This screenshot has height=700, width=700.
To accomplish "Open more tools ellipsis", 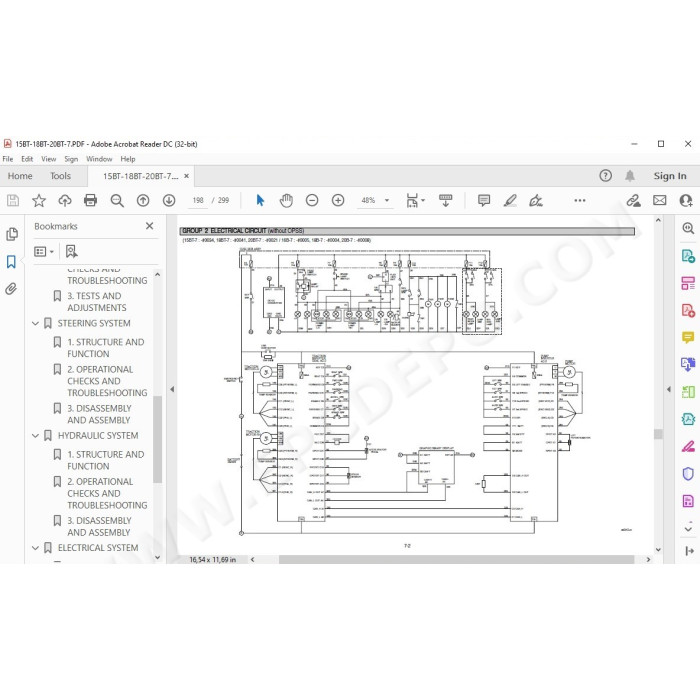I will (580, 200).
